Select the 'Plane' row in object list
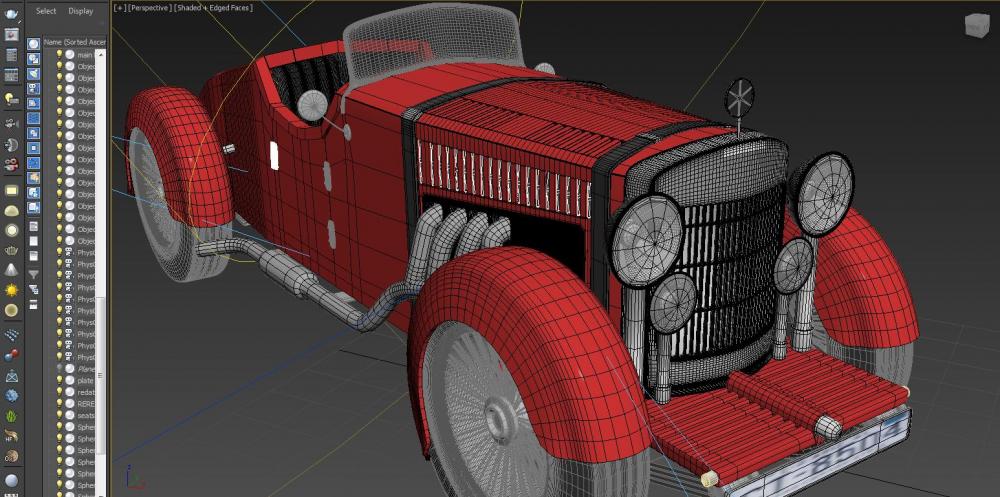The width and height of the screenshot is (1000, 497). 74,369
